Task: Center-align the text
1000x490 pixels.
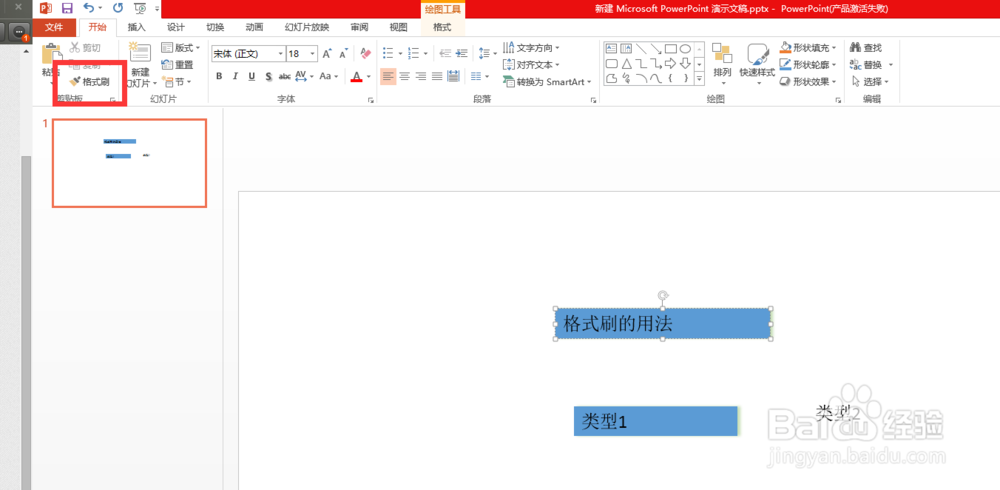Action: tap(404, 77)
